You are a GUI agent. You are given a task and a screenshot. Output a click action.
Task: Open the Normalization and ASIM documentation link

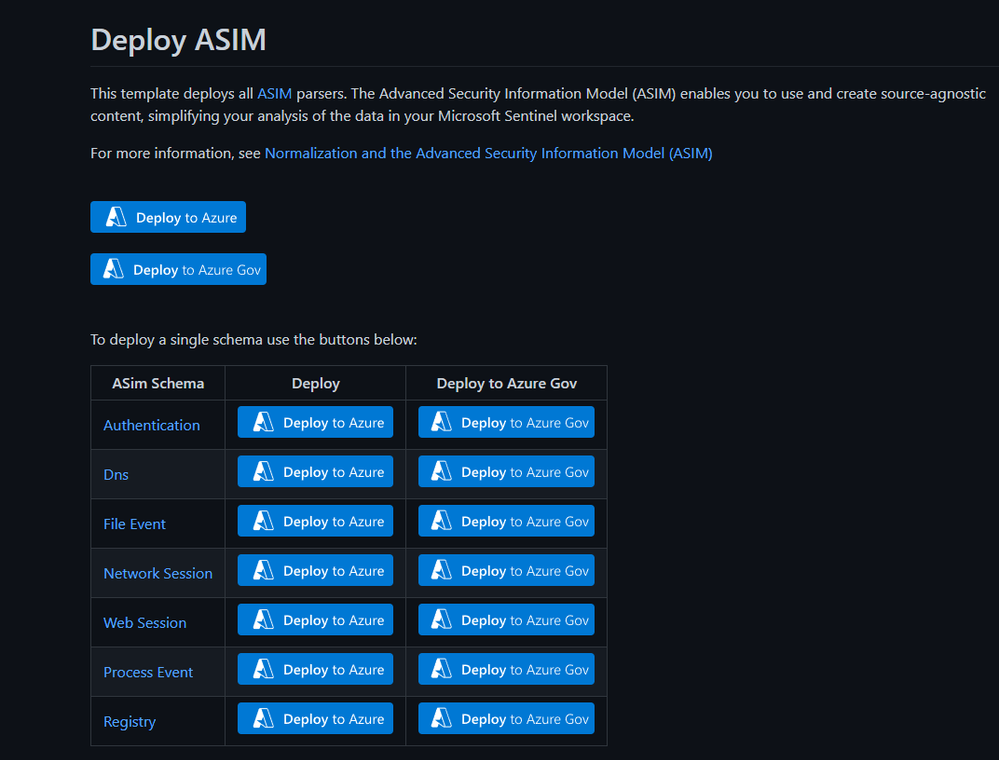coord(488,154)
